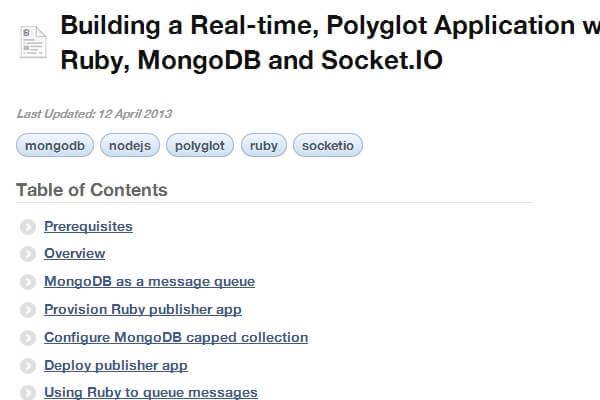Click the document icon beside the article title
The height and width of the screenshot is (400, 600).
click(32, 43)
